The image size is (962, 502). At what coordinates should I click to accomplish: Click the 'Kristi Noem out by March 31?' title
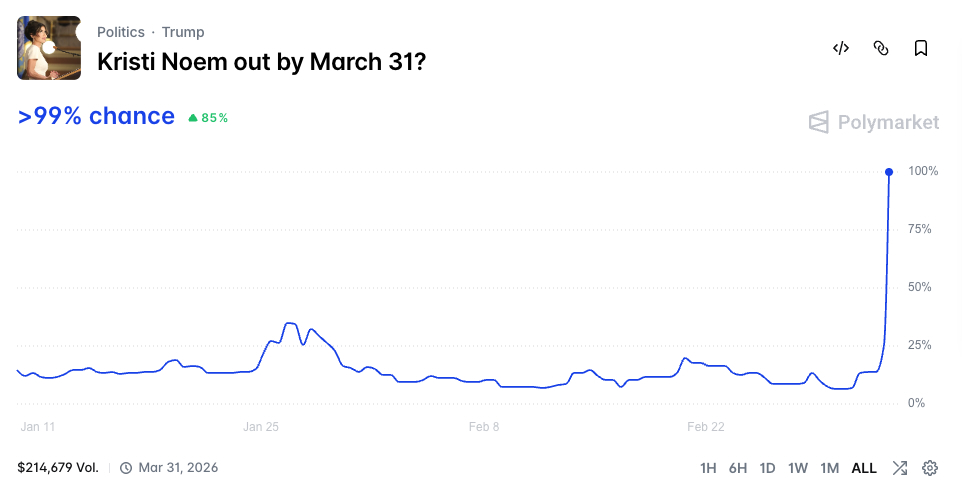click(x=261, y=61)
